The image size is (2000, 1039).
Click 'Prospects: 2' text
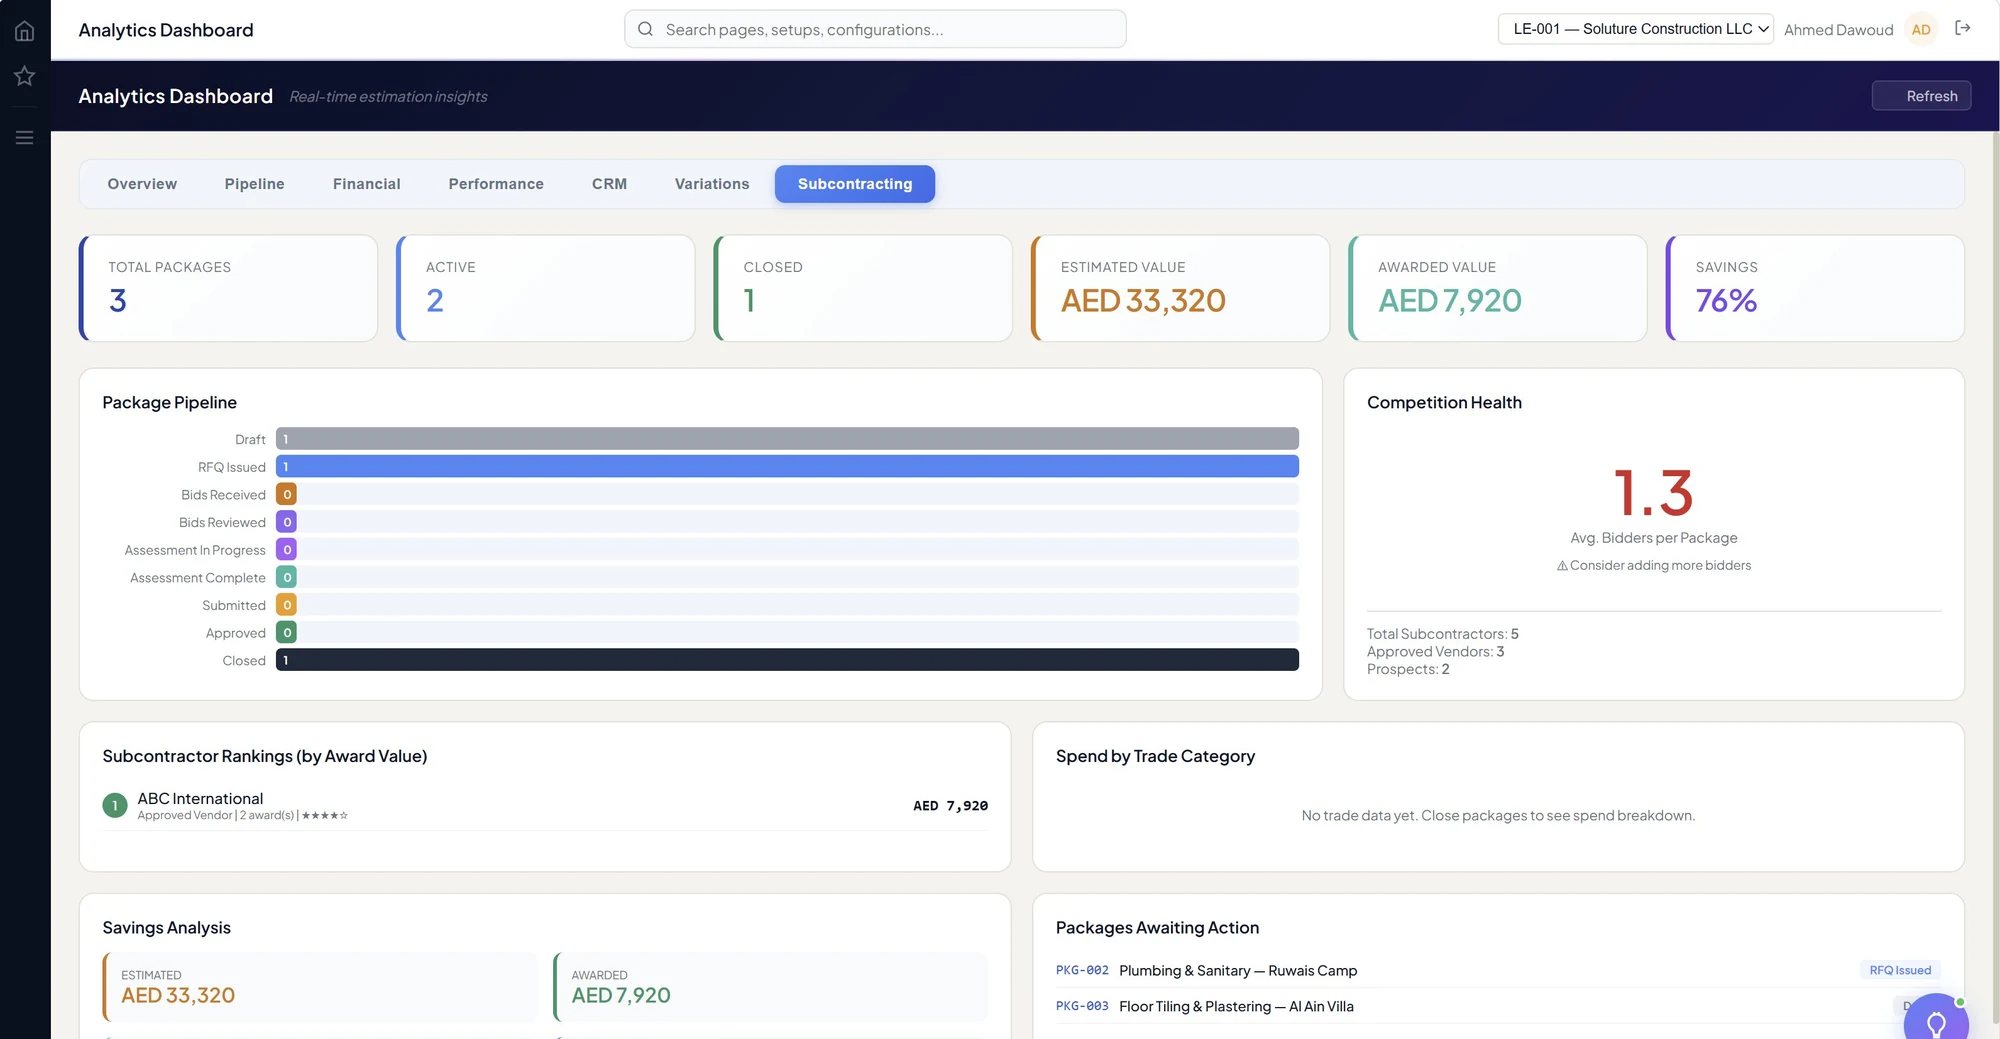pos(1408,670)
